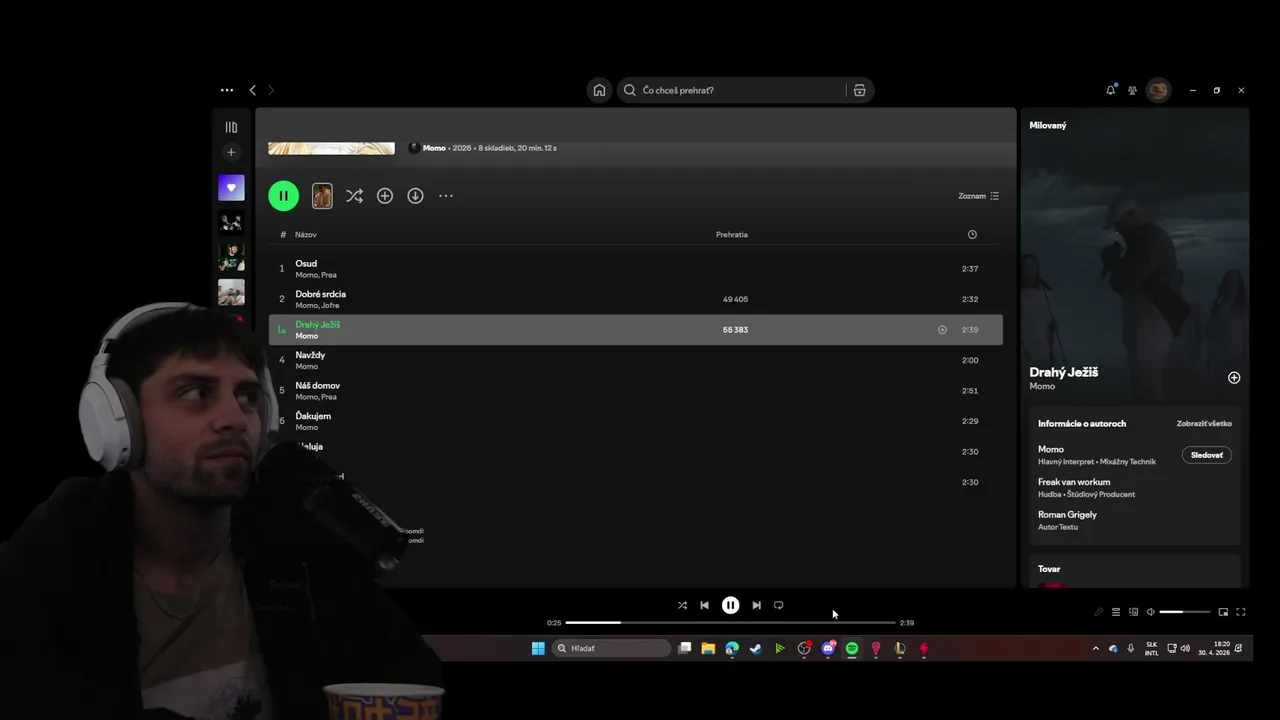Open the notifications bell
1280x720 pixels.
click(x=1110, y=90)
